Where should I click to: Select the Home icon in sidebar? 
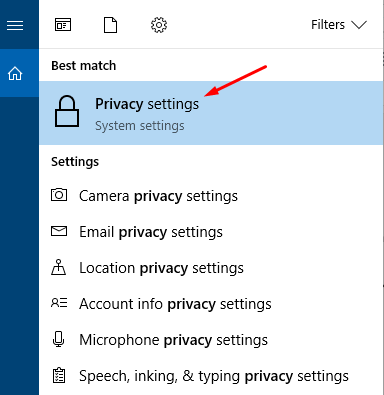[15, 73]
